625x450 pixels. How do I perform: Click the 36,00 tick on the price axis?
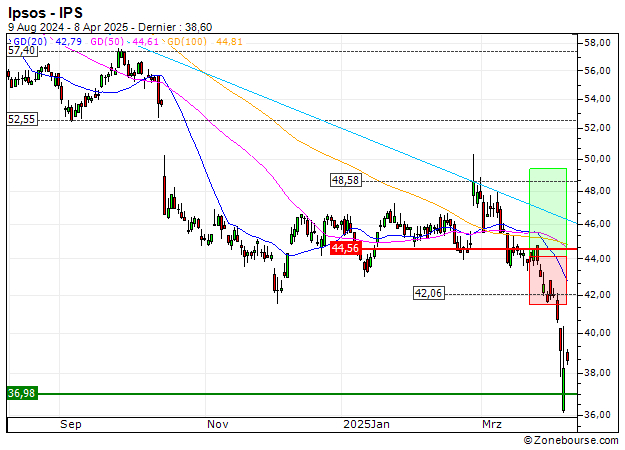[597, 415]
